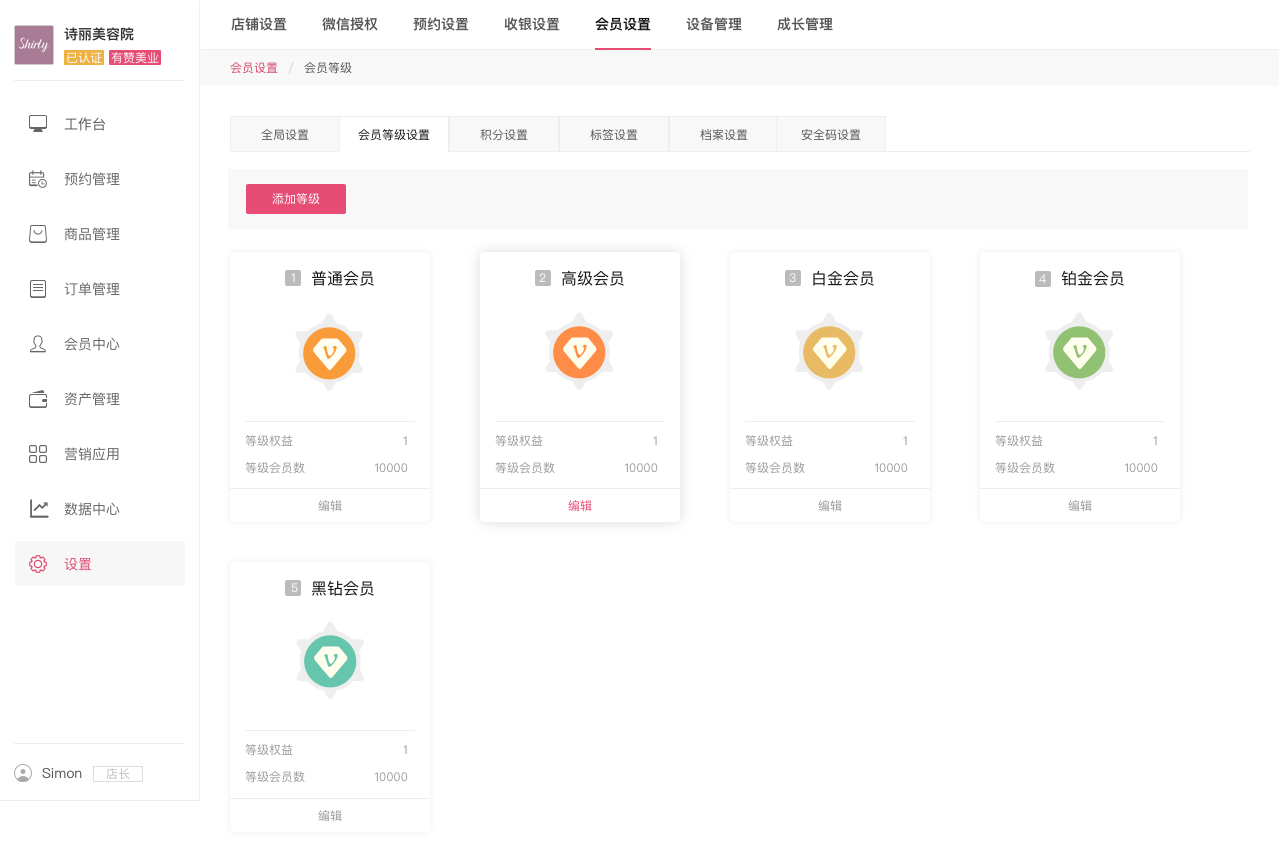
Task: Click the 数据中心 chart icon
Action: (38, 509)
